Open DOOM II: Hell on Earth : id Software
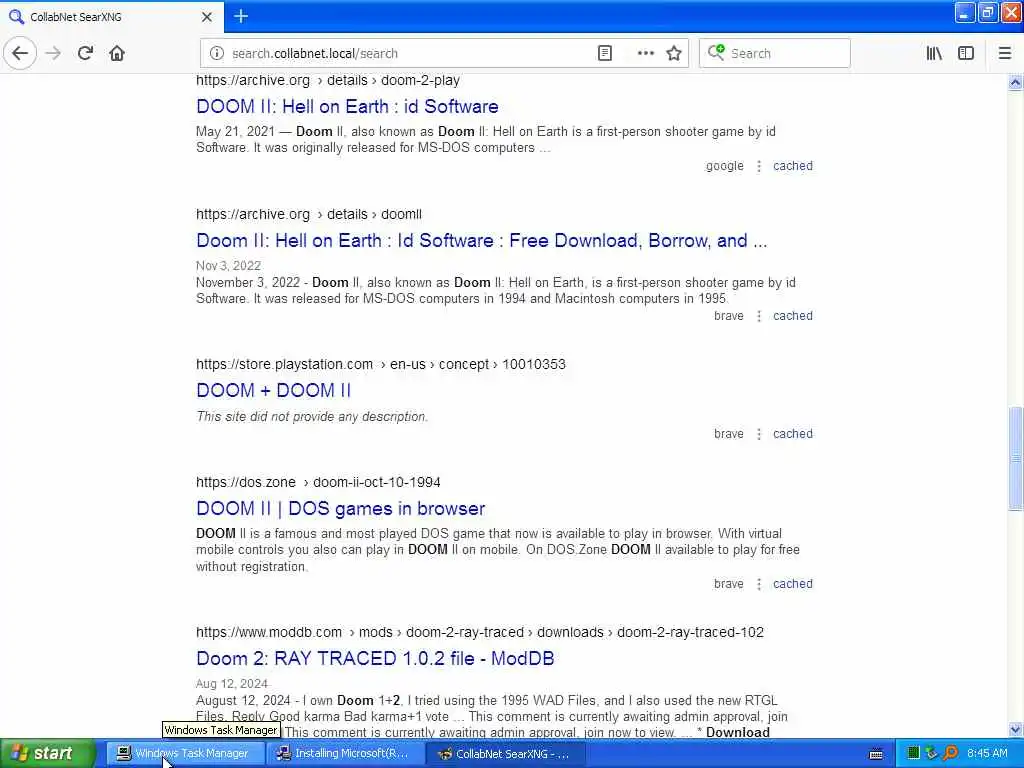The width and height of the screenshot is (1024, 768). pos(347,106)
